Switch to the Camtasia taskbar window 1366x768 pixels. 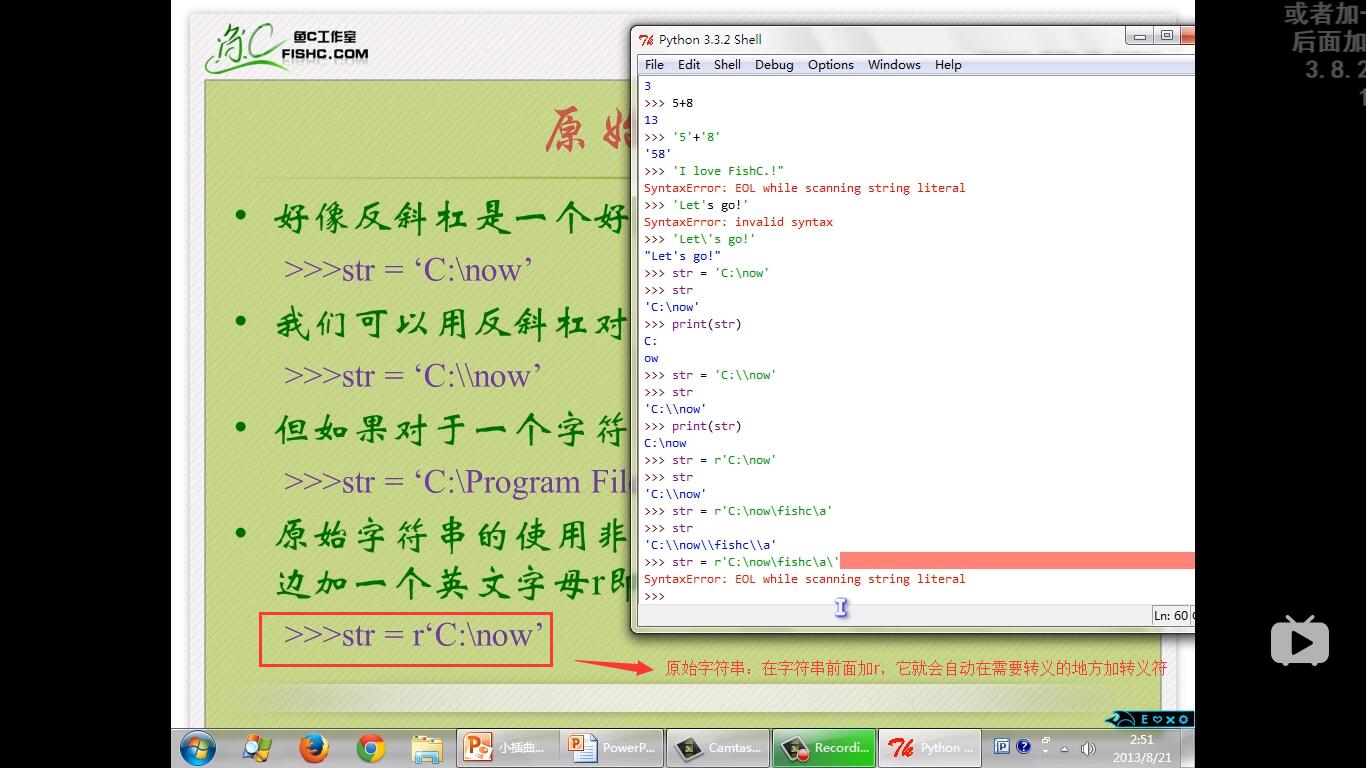[716, 747]
